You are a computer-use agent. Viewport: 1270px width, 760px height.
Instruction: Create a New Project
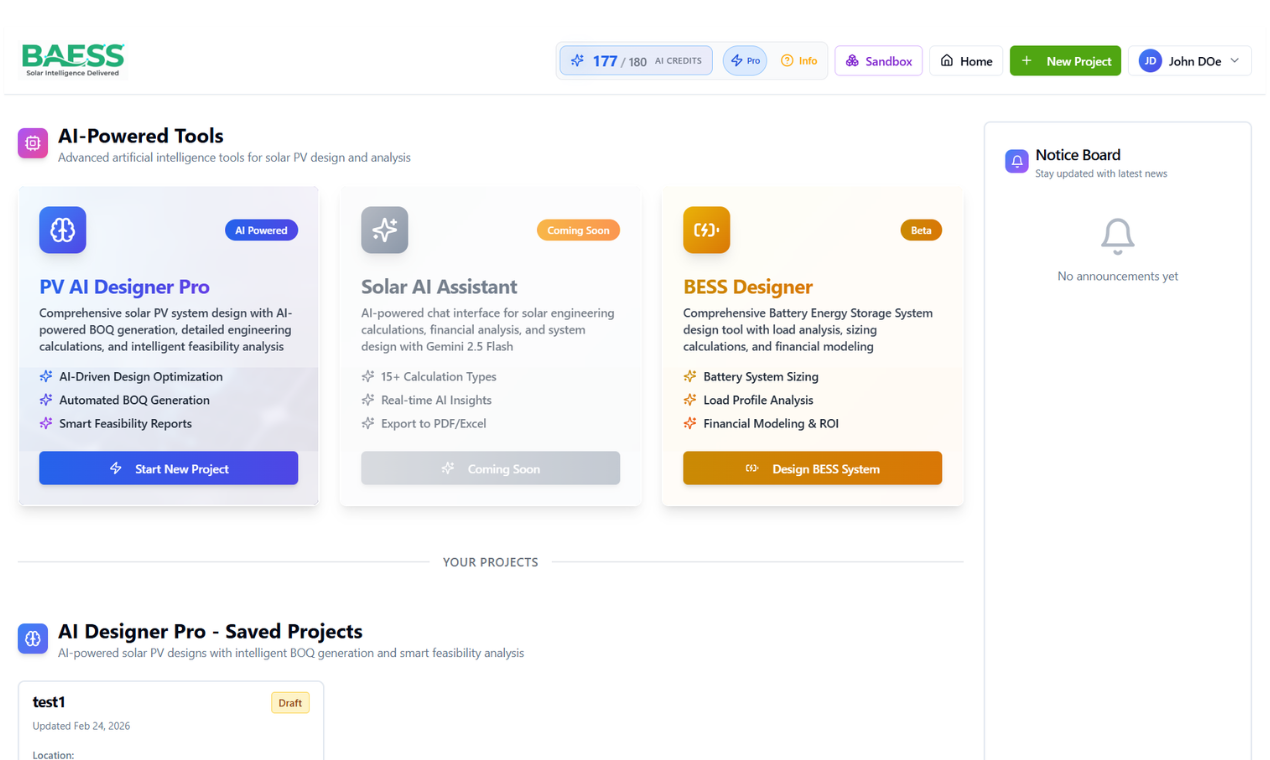pyautogui.click(x=1065, y=61)
